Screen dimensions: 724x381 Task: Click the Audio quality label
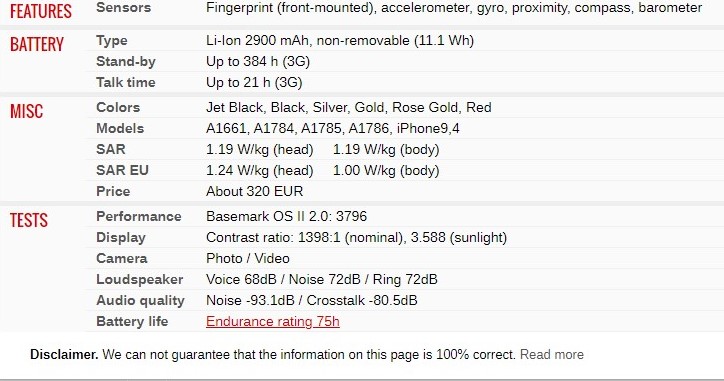click(140, 301)
